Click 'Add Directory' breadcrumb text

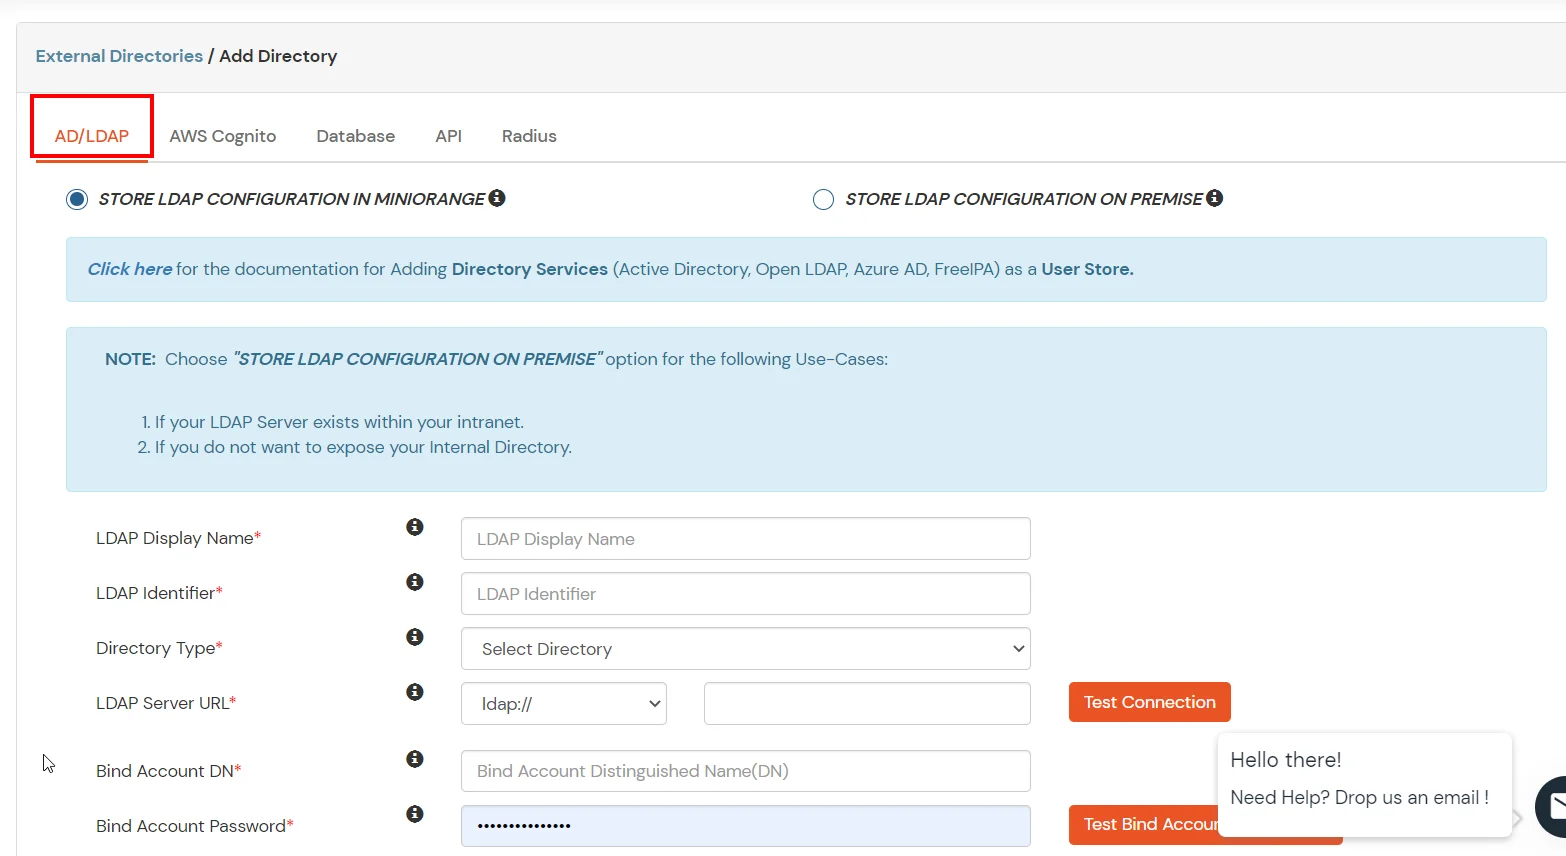[278, 56]
